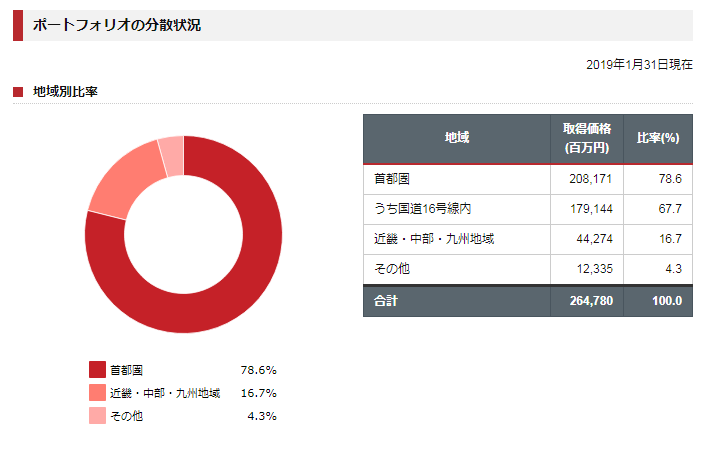Click the total value 264,780 cell
714x449 pixels.
[x=589, y=301]
